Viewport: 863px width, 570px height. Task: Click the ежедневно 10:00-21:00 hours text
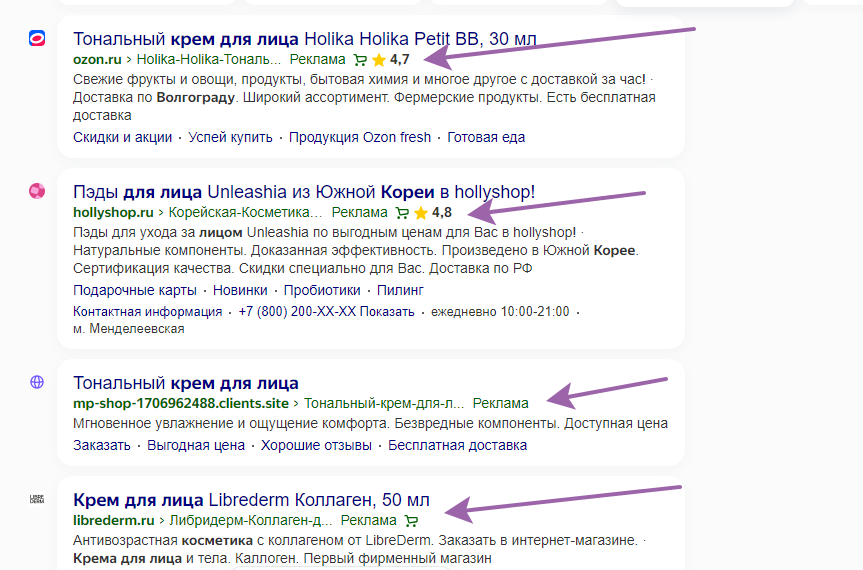point(500,312)
